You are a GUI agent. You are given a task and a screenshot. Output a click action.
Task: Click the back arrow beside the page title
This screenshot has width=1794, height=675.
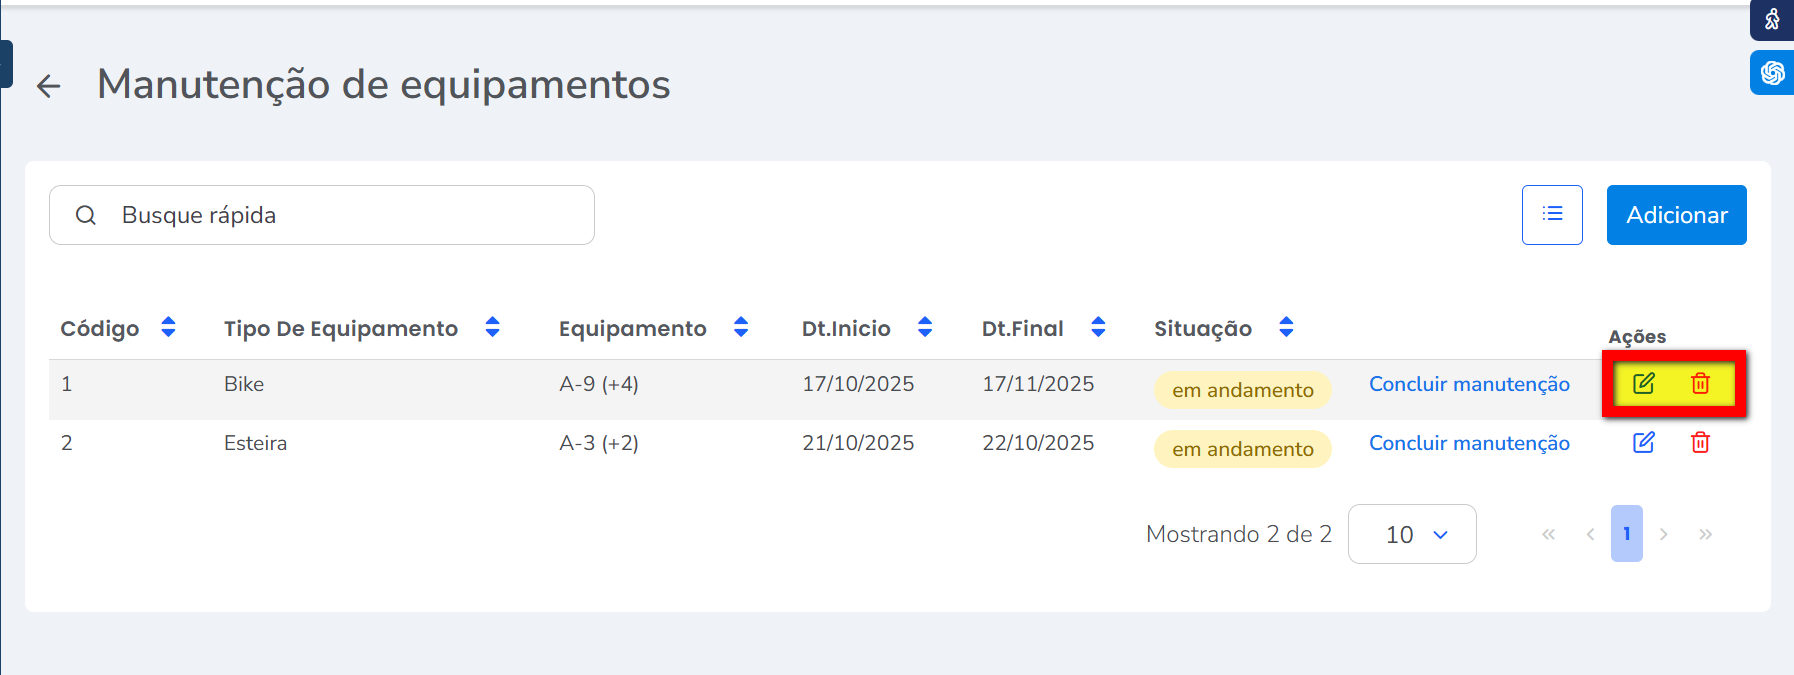[48, 86]
